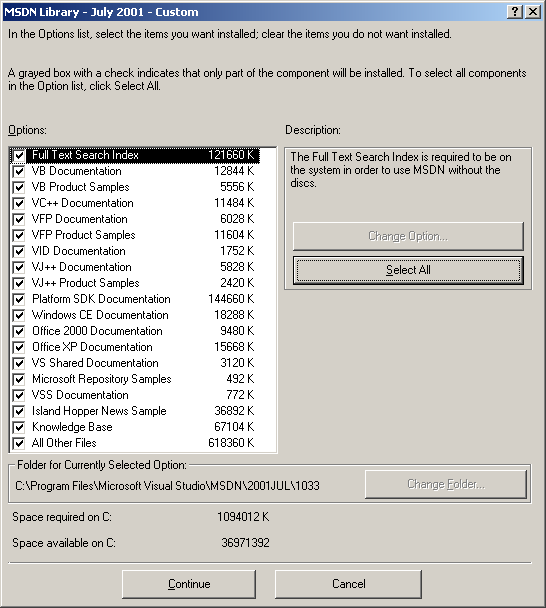Uncheck Island Hopper News Sample

19,411
